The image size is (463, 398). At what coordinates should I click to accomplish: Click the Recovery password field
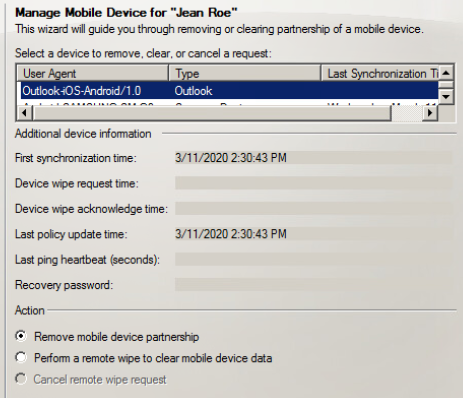(313, 285)
